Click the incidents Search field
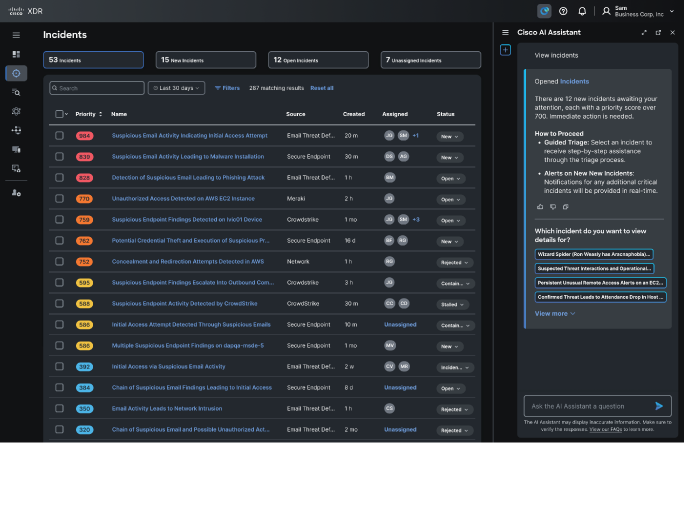The height and width of the screenshot is (513, 684). (98, 88)
